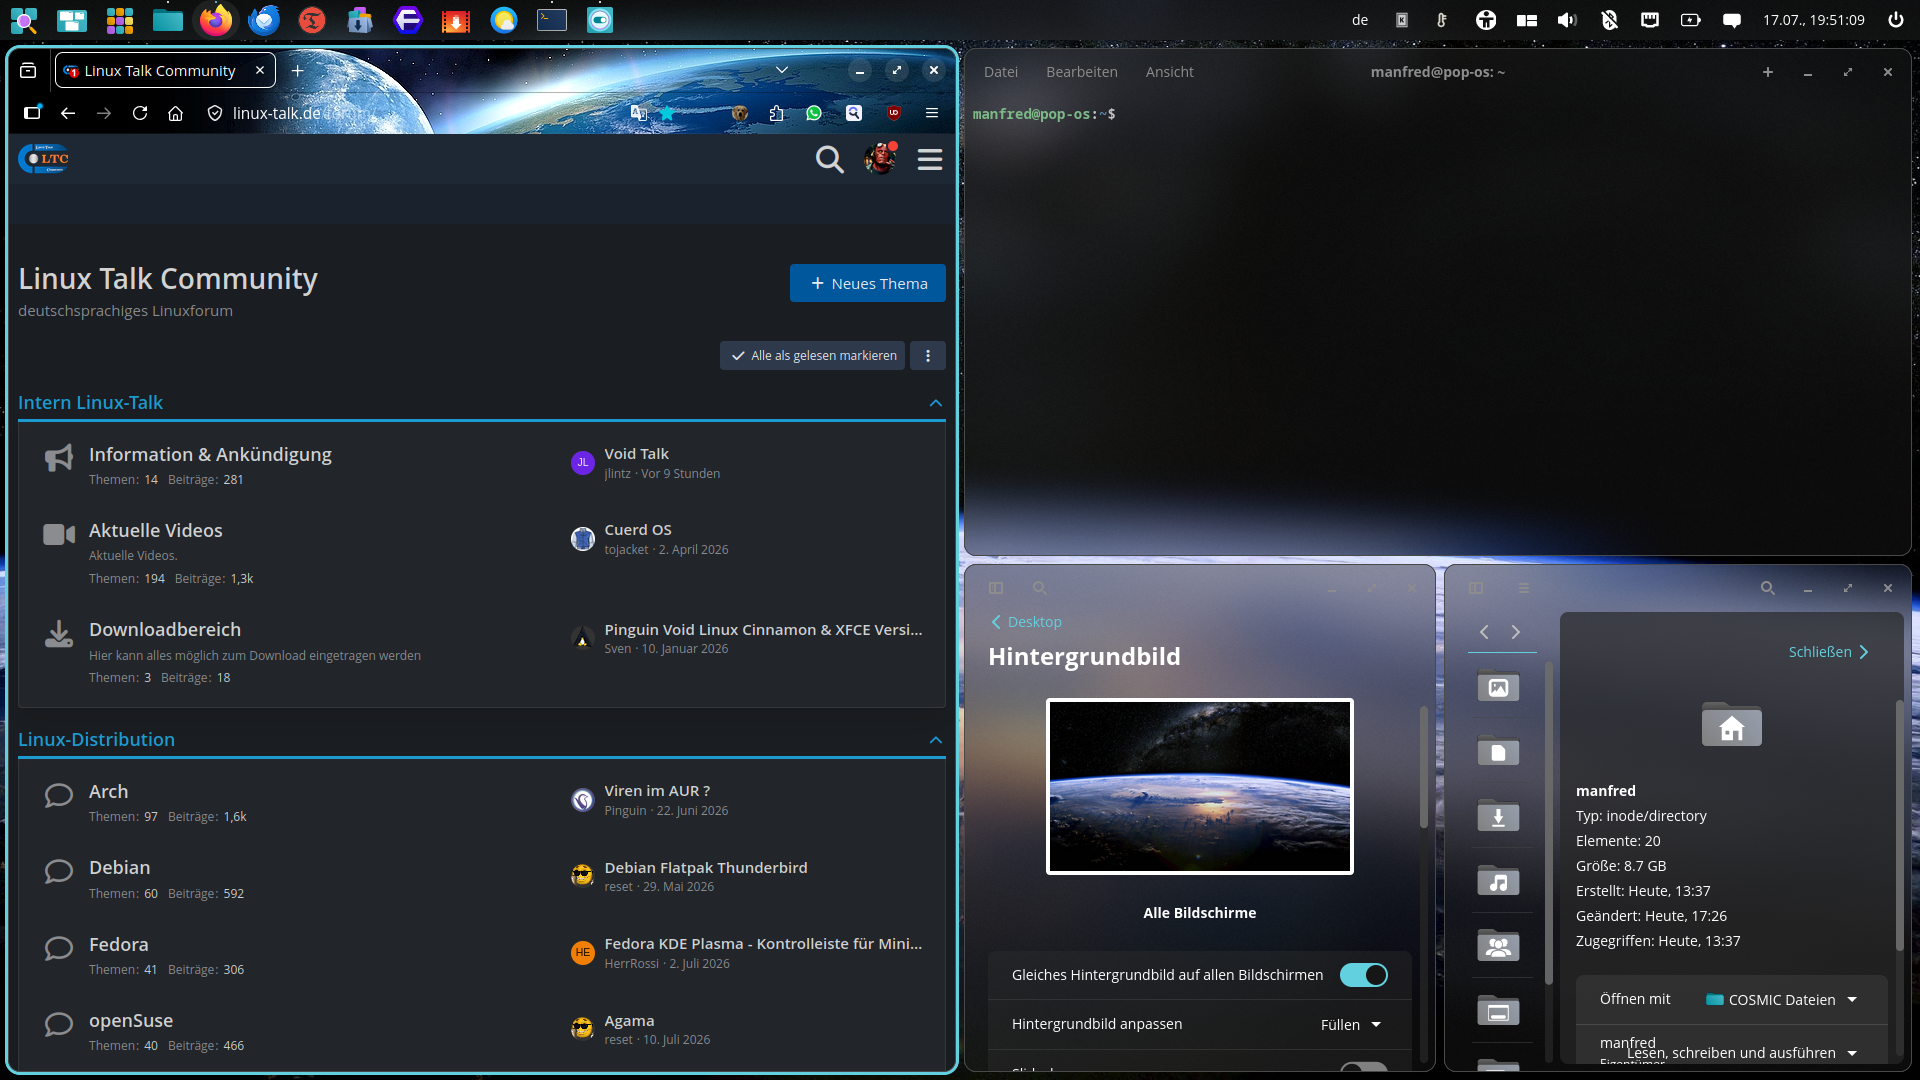Open the Debian forum section
Viewport: 1920px width, 1080px height.
119,868
